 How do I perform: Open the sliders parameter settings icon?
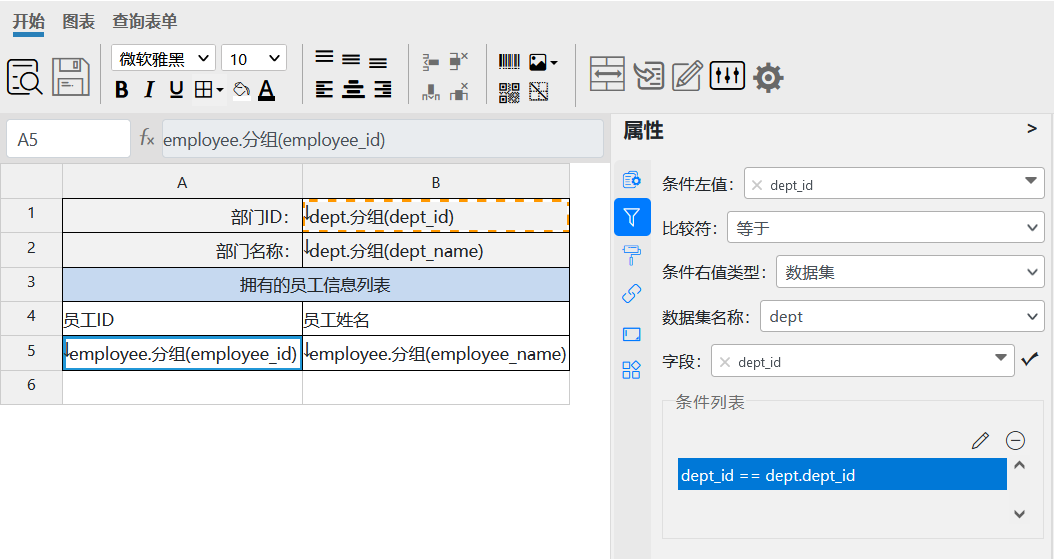pyautogui.click(x=727, y=75)
